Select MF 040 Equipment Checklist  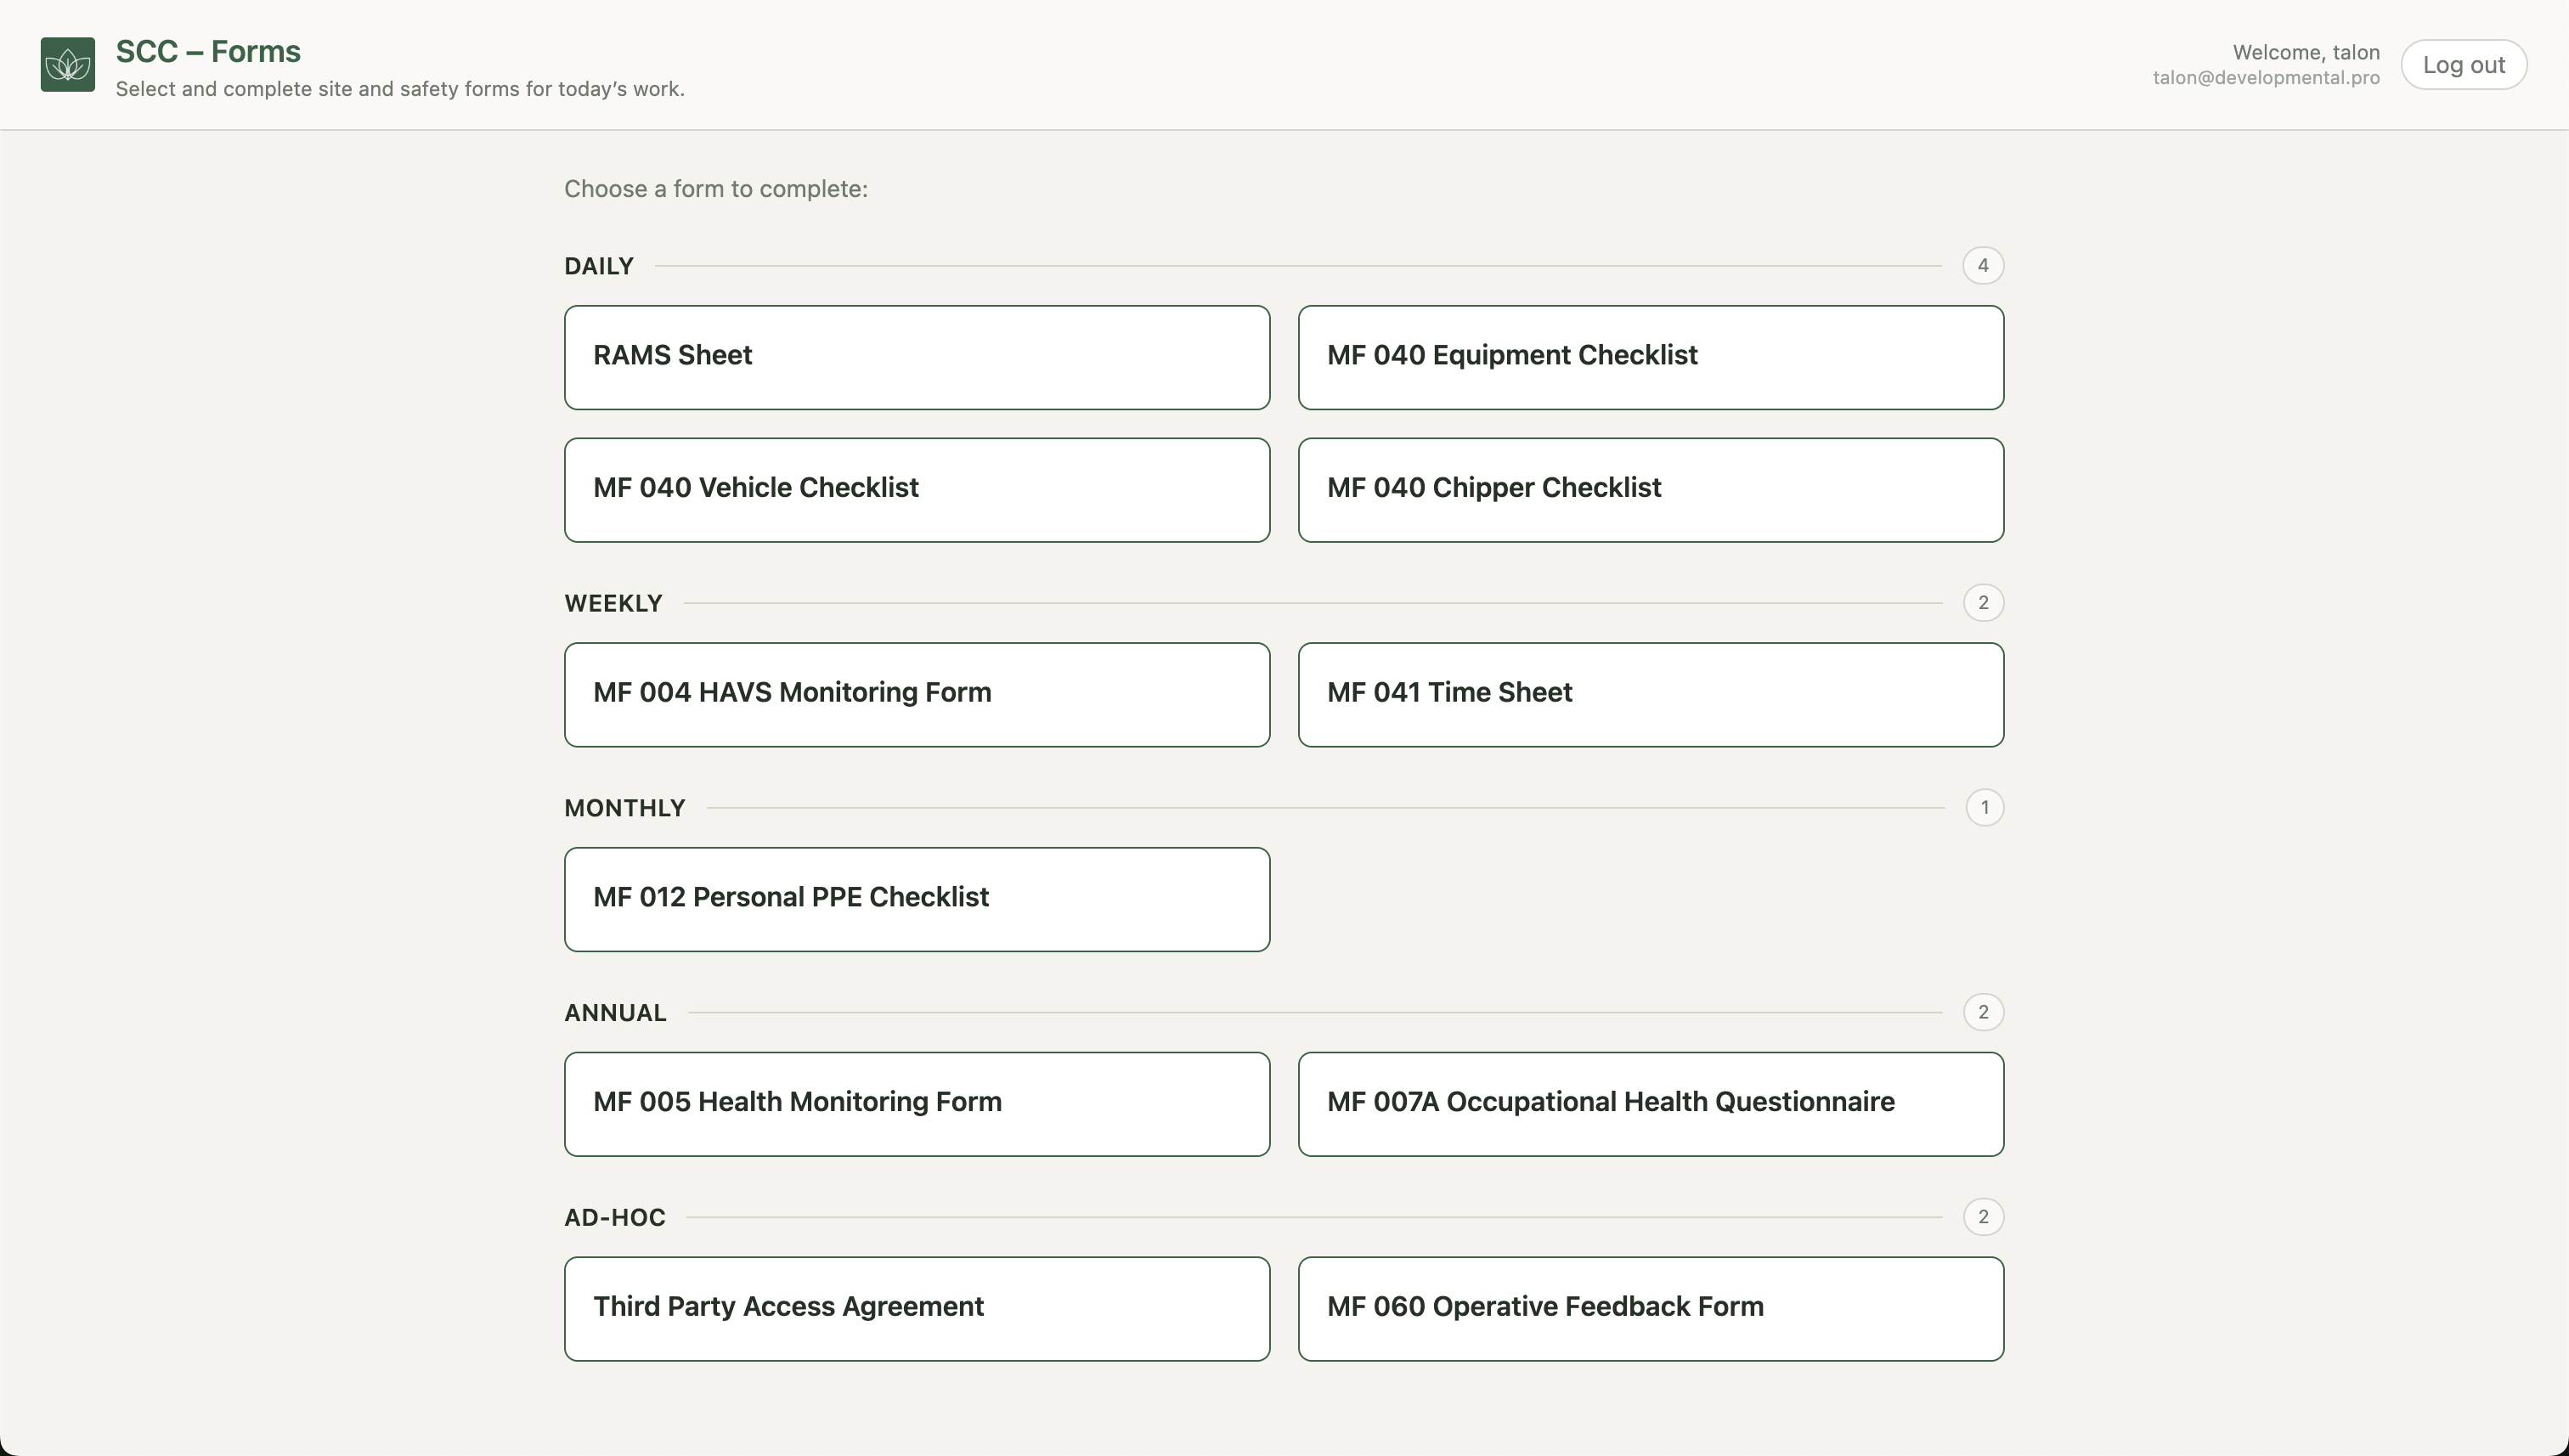pyautogui.click(x=1650, y=357)
